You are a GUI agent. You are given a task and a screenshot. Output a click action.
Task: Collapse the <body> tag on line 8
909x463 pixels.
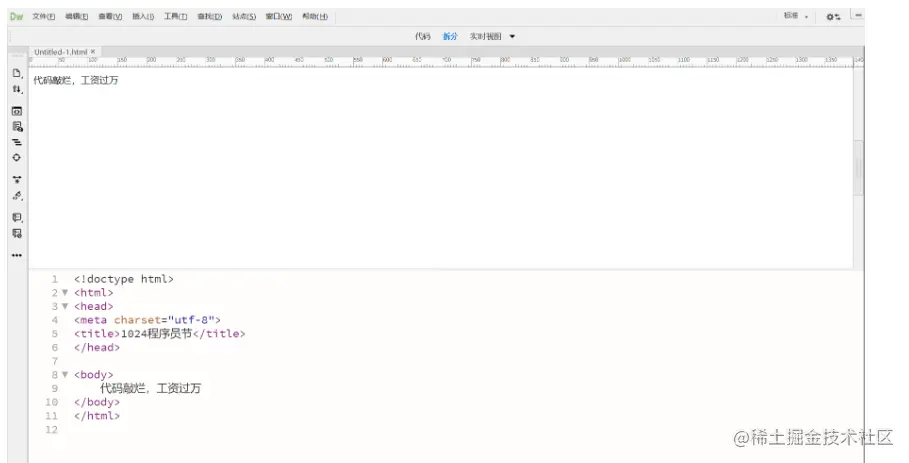(65, 374)
